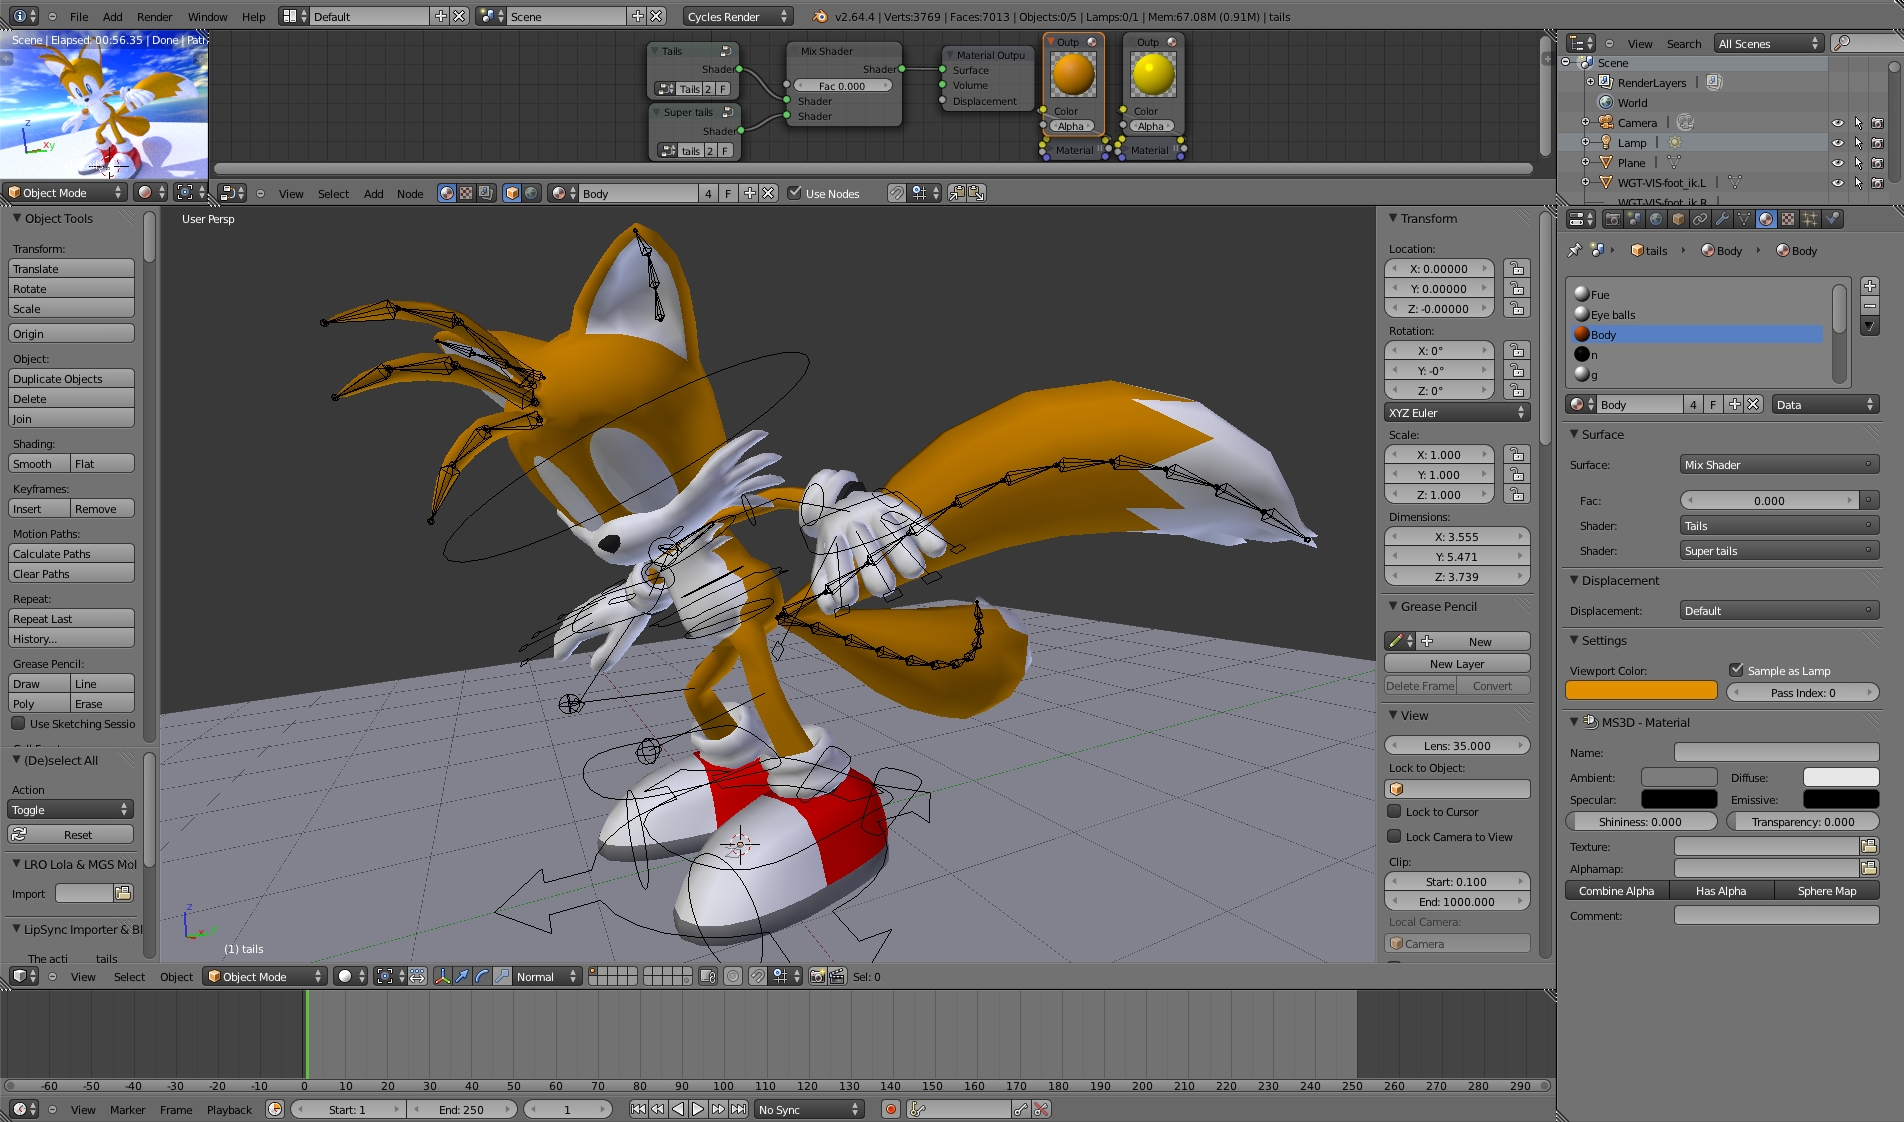Collapse the Transform panel in N-sidebar
This screenshot has height=1122, width=1904.
1393,218
